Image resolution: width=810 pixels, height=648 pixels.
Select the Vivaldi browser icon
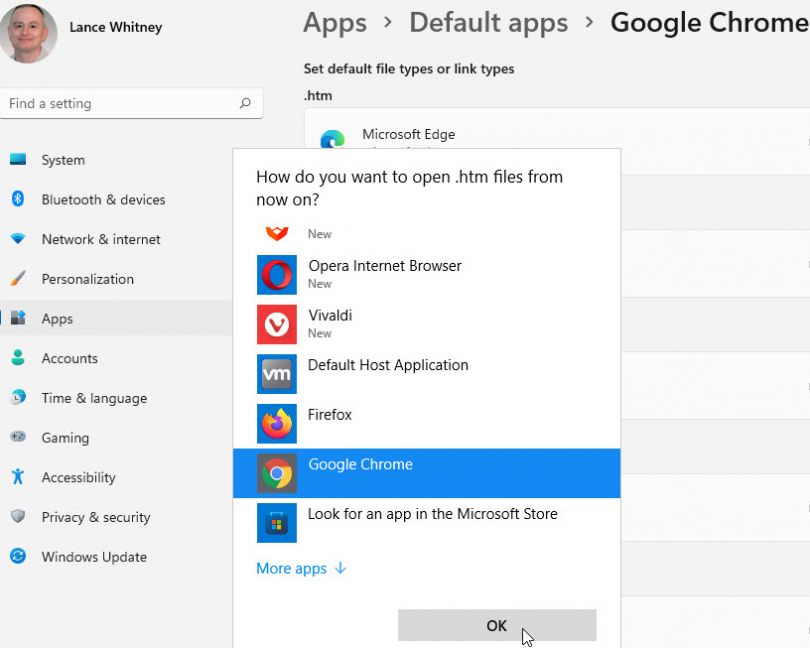pyautogui.click(x=276, y=324)
